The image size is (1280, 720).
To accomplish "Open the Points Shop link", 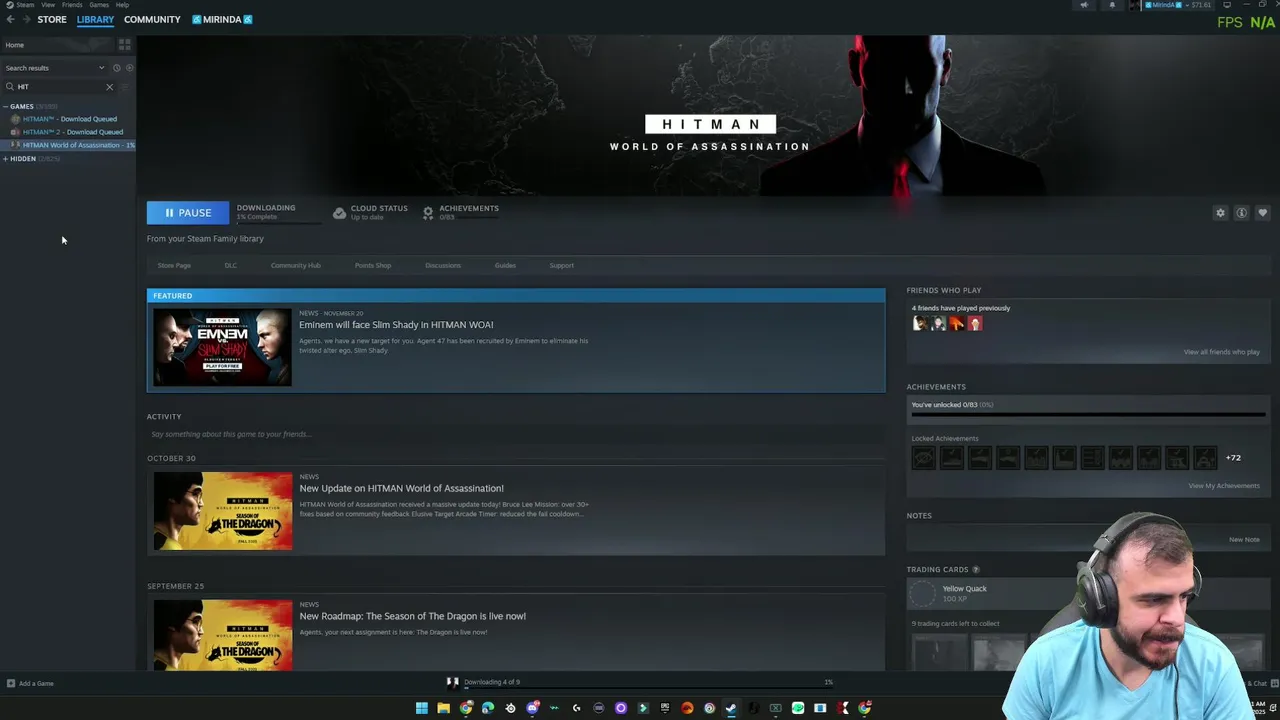I will tap(373, 266).
